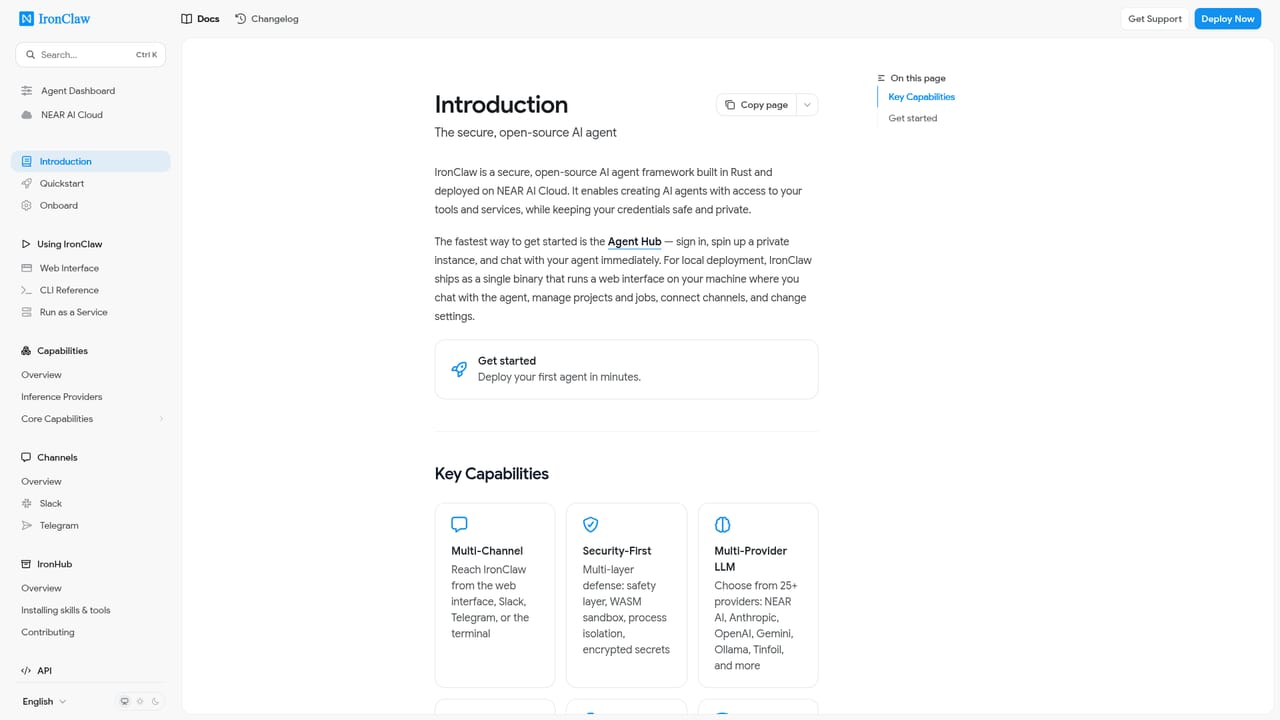Jump to Get started in page outline
This screenshot has width=1280, height=720.
click(x=913, y=118)
